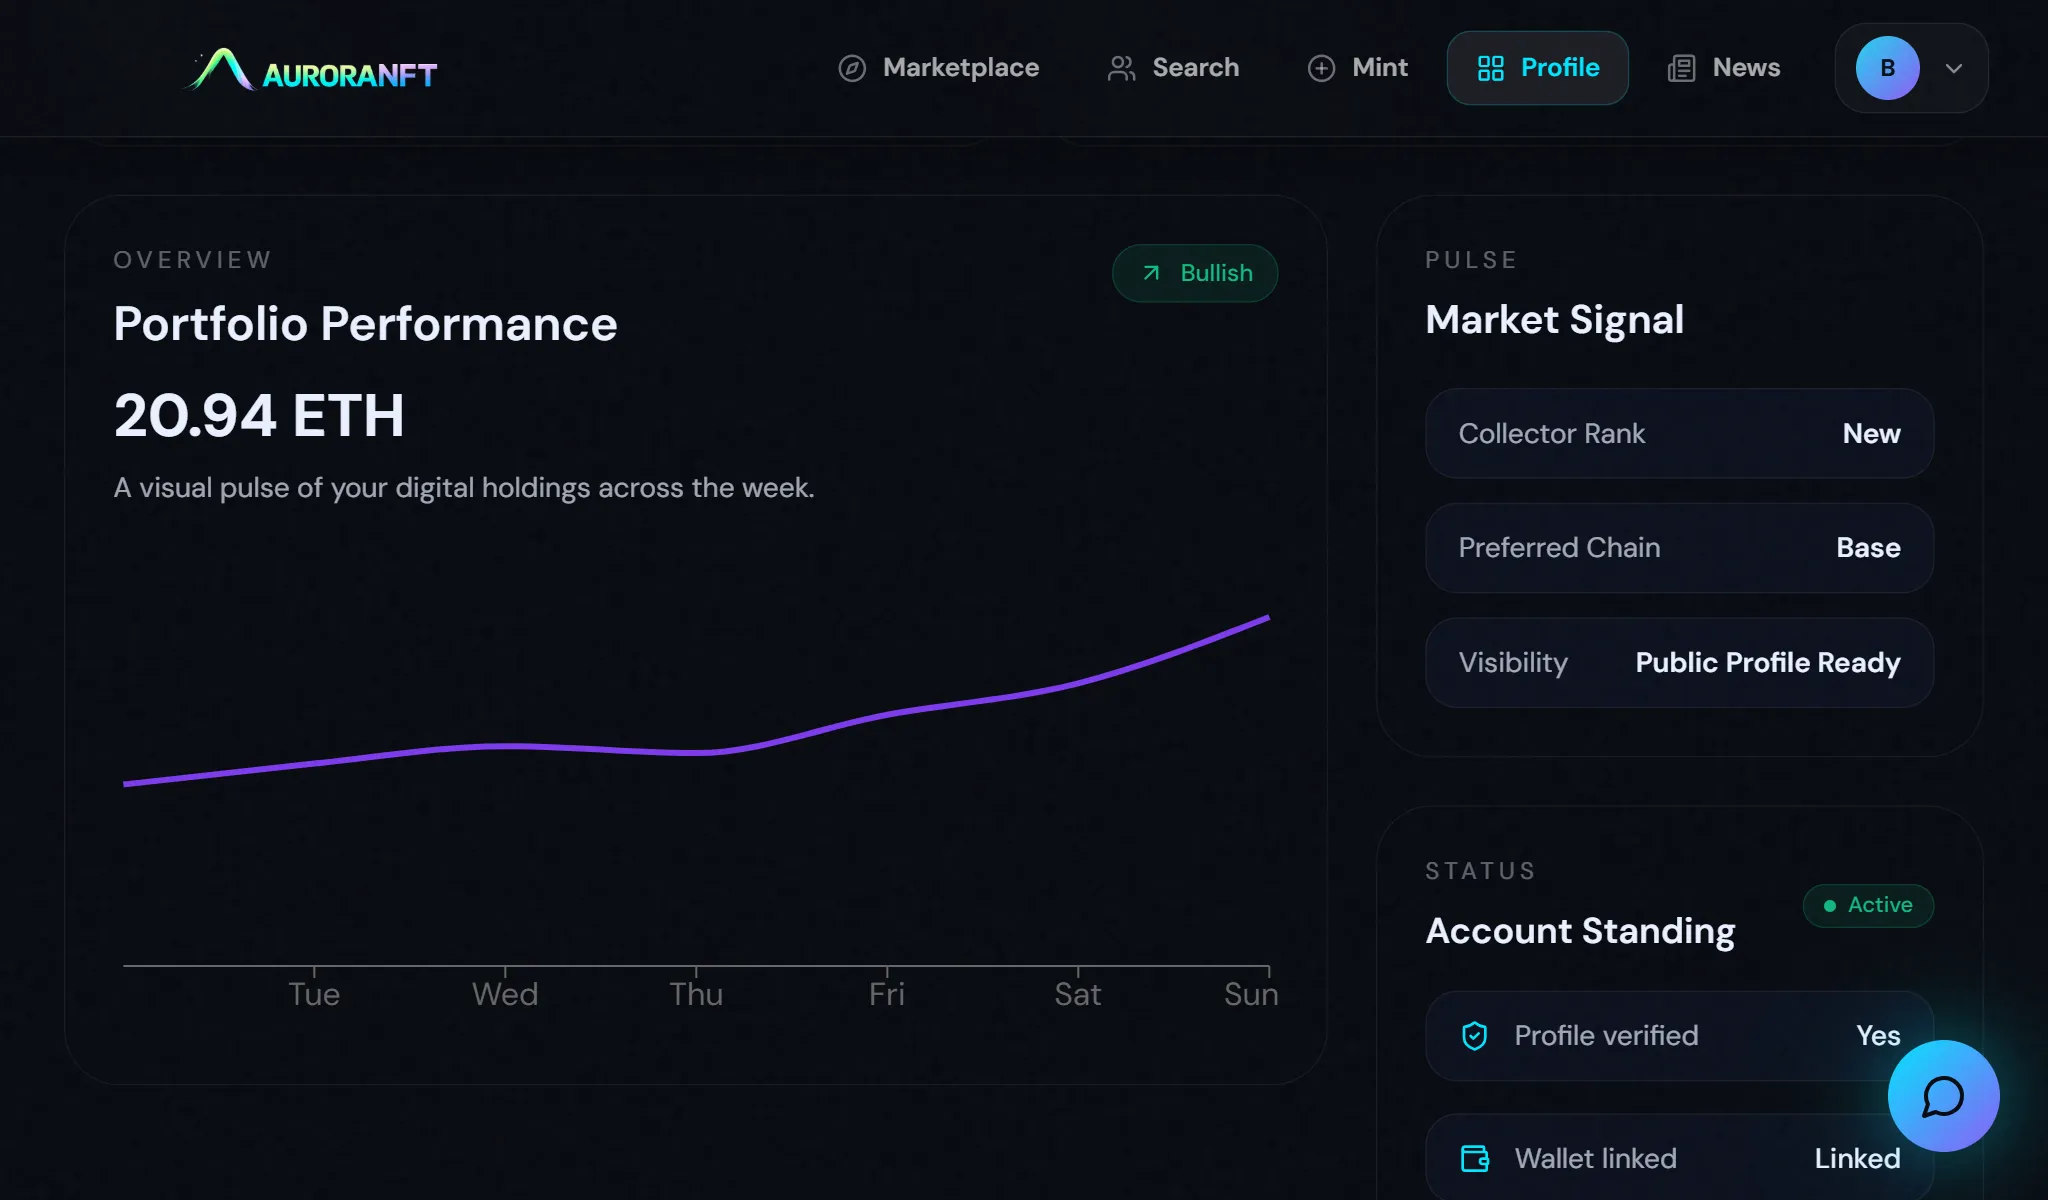Image resolution: width=2048 pixels, height=1200 pixels.
Task: Click the Sun axis label
Action: (x=1251, y=994)
